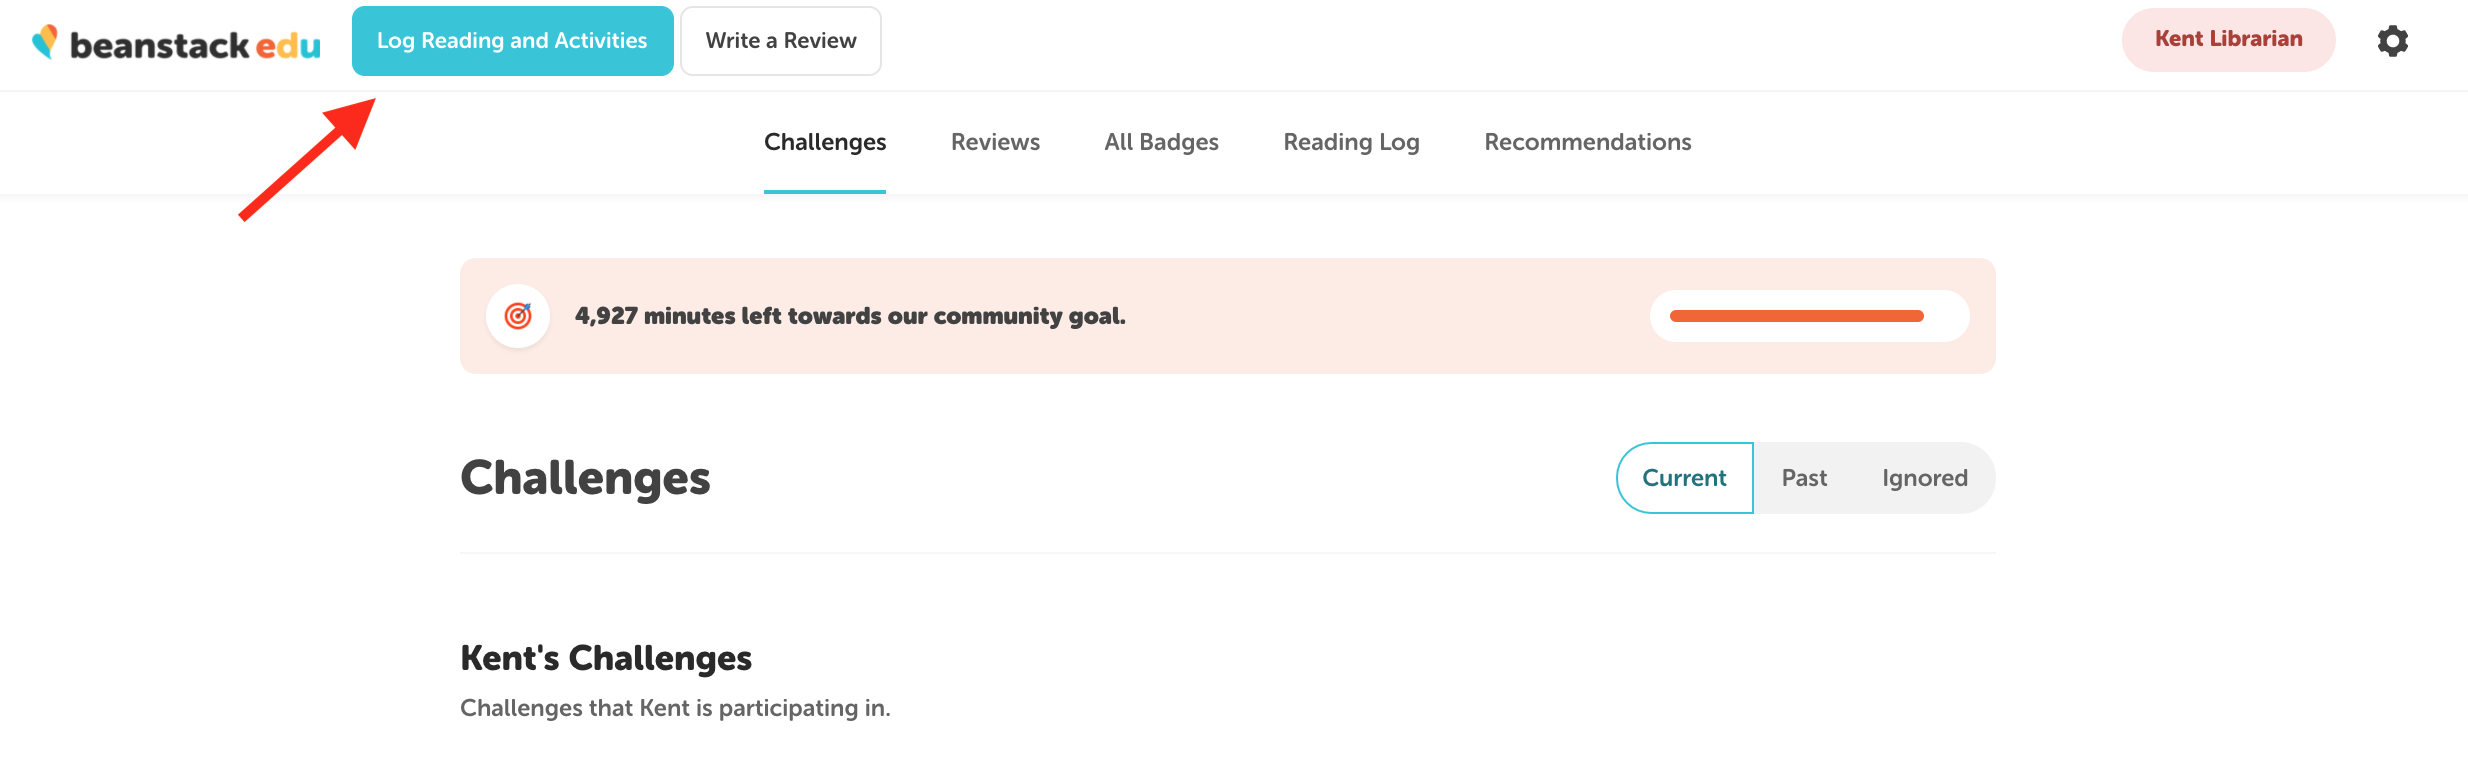The width and height of the screenshot is (2468, 770).
Task: Click the beanstack edu wordmark
Action: pos(195,45)
